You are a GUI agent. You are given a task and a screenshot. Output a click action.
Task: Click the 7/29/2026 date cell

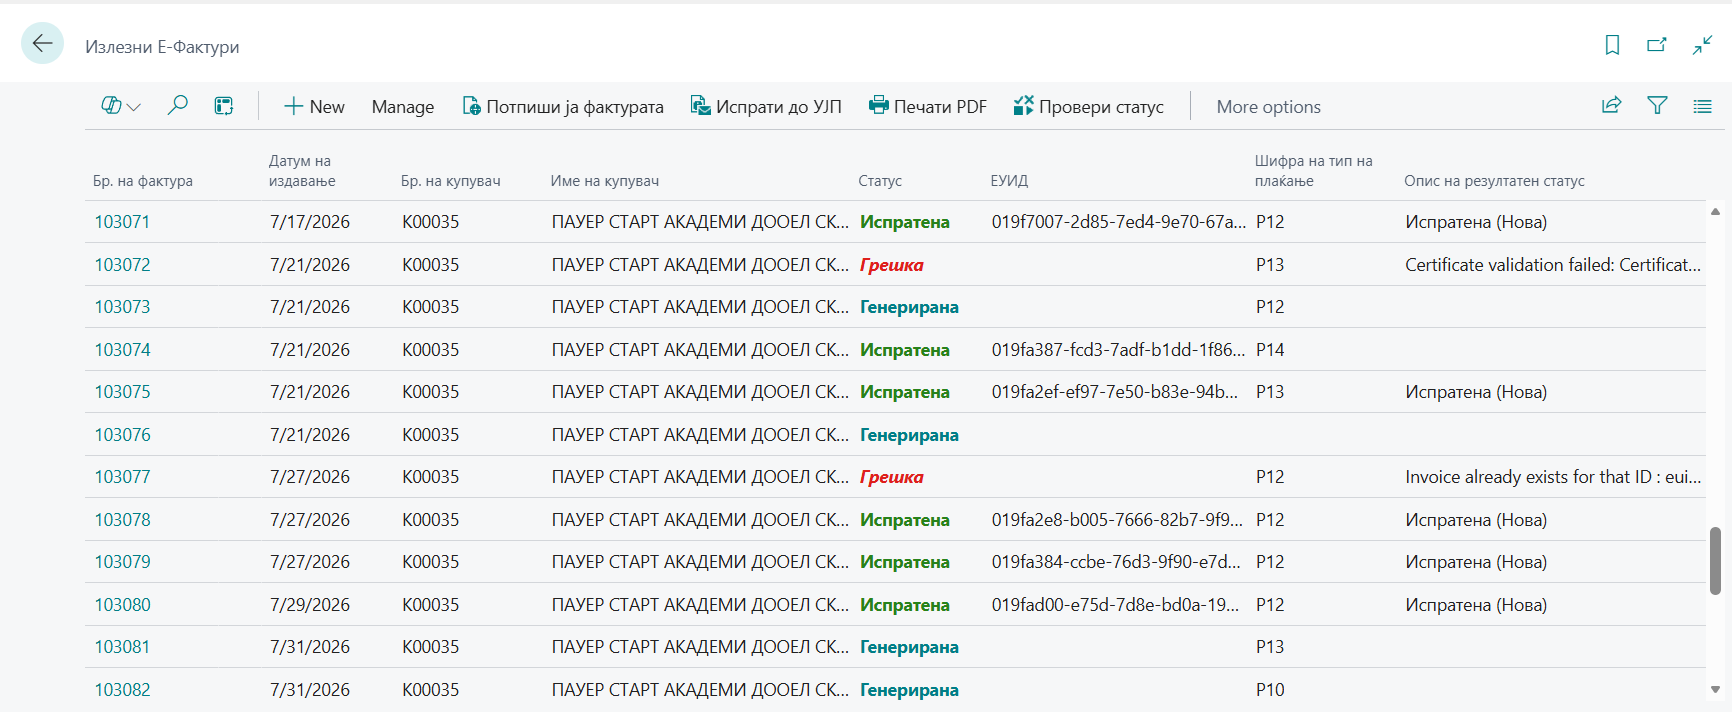(x=310, y=605)
